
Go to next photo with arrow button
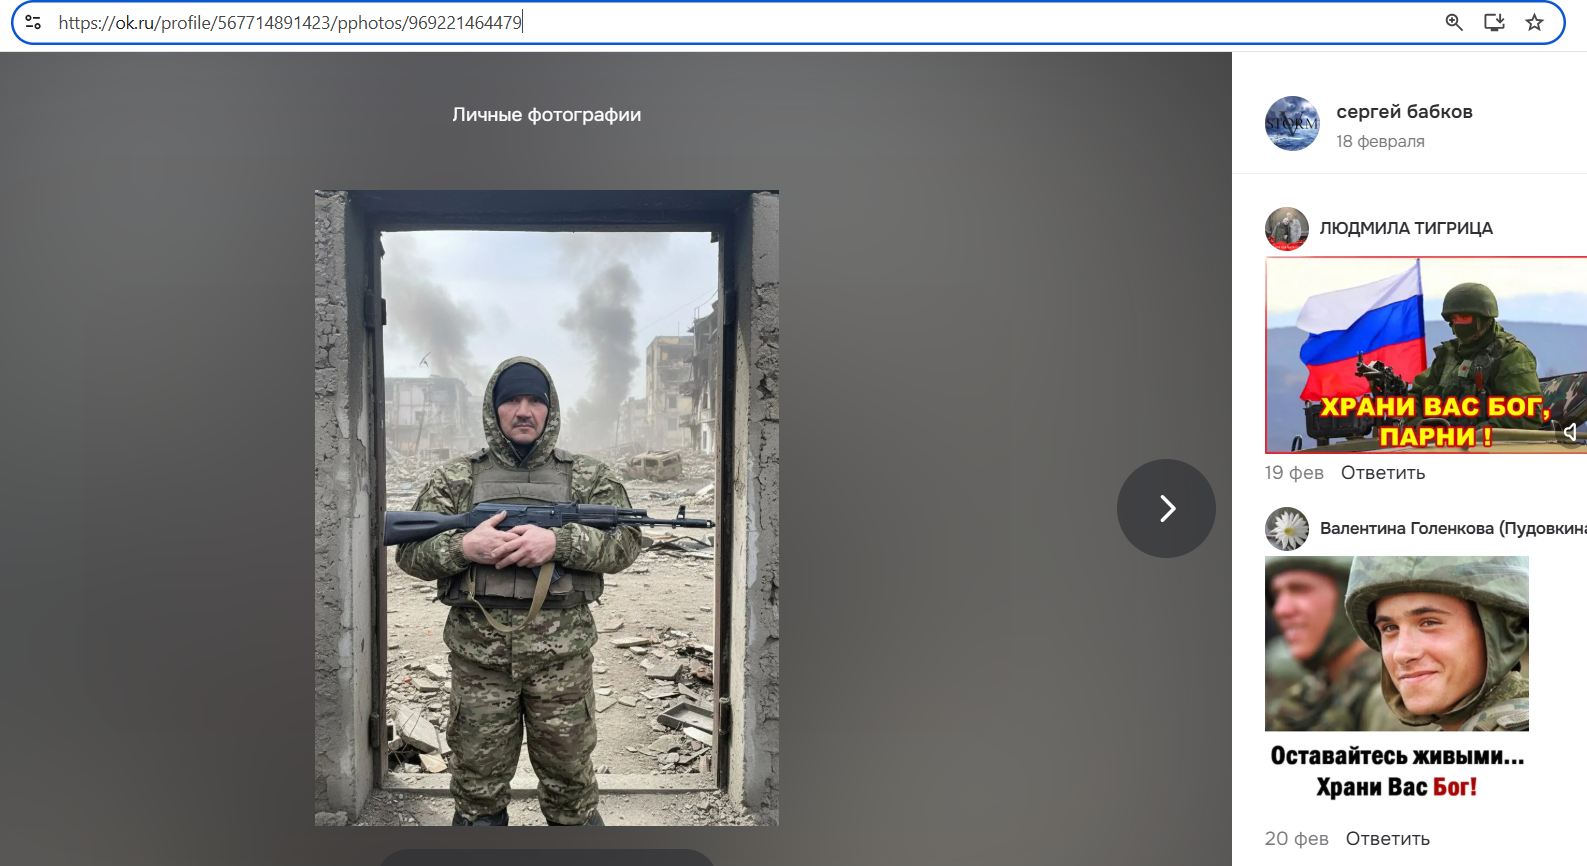click(1166, 508)
